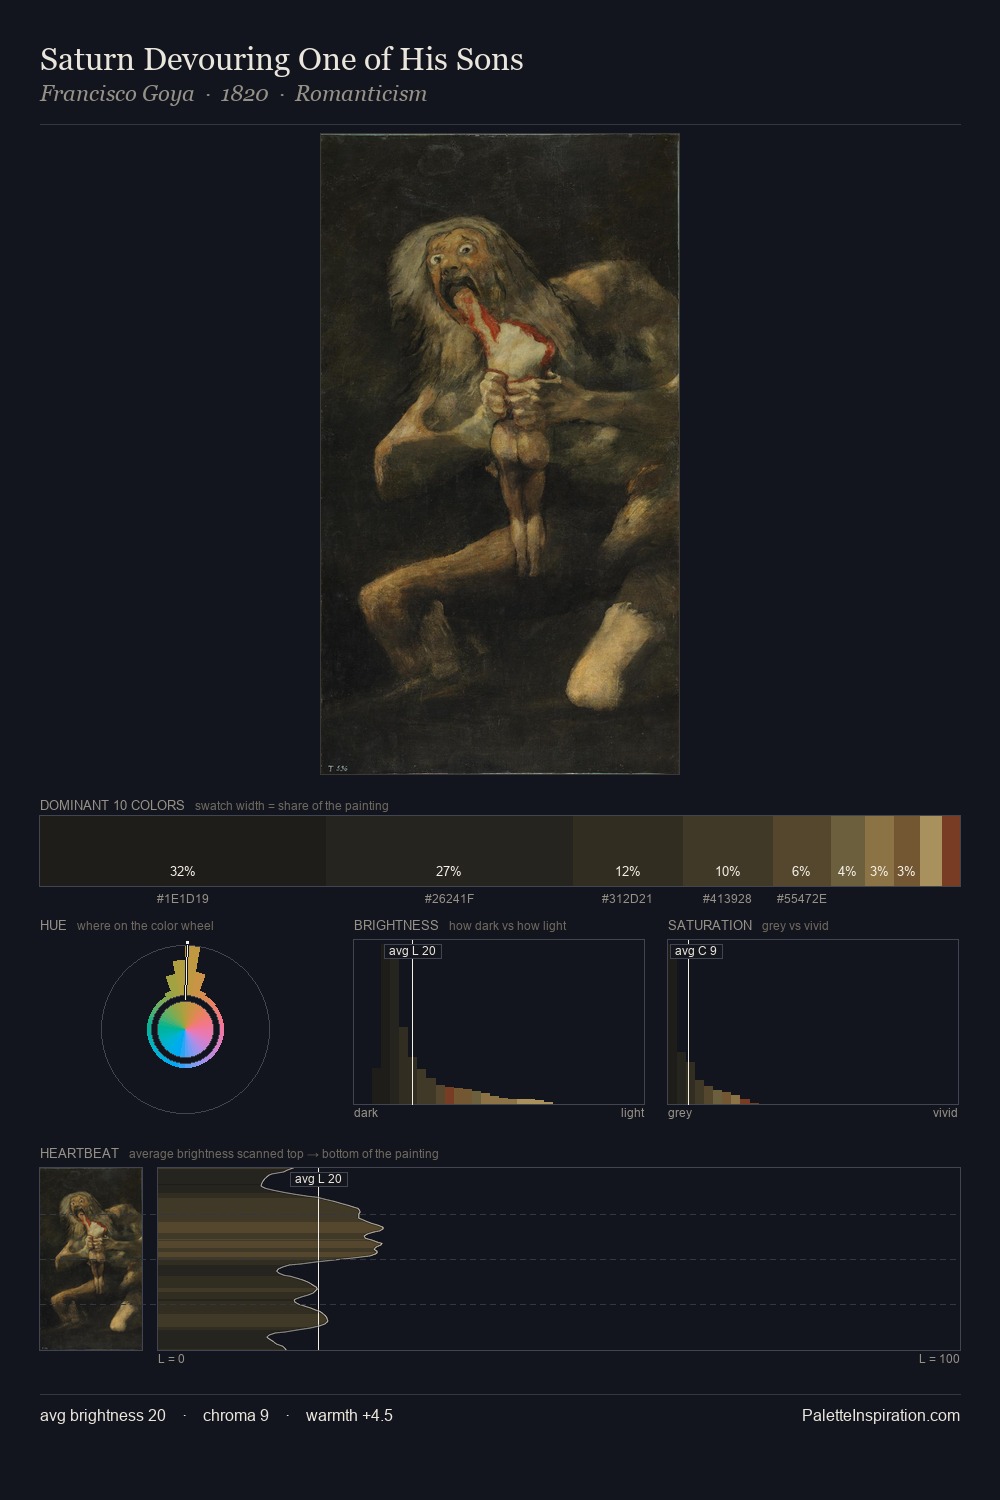Click the chroma 9 footer stat
Image resolution: width=1000 pixels, height=1500 pixels.
[236, 1416]
